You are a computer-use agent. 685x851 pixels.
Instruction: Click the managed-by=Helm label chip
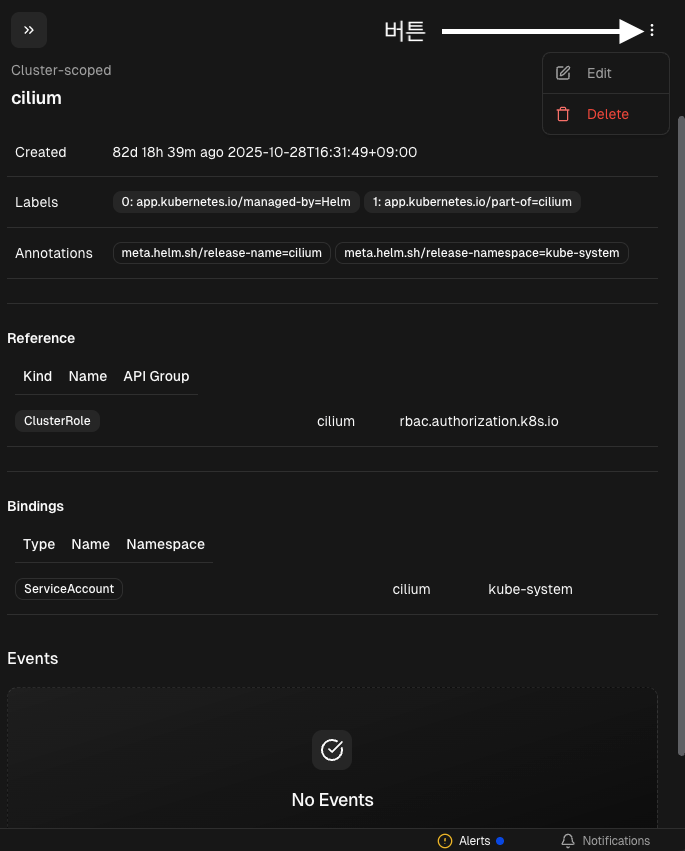point(236,202)
